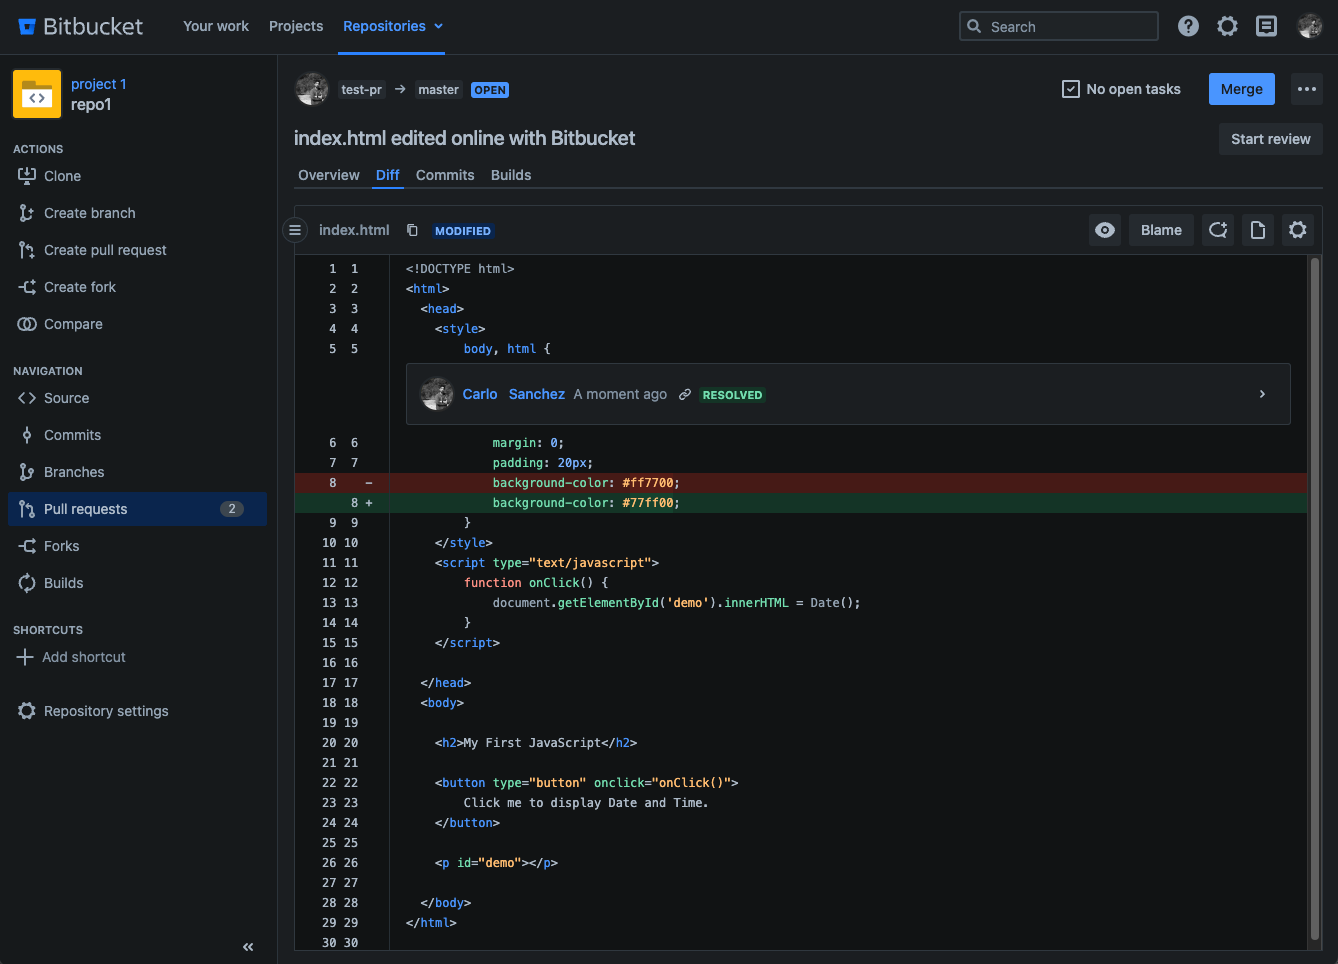Image resolution: width=1338 pixels, height=964 pixels.
Task: Click the test-pr branch label
Action: (x=361, y=90)
